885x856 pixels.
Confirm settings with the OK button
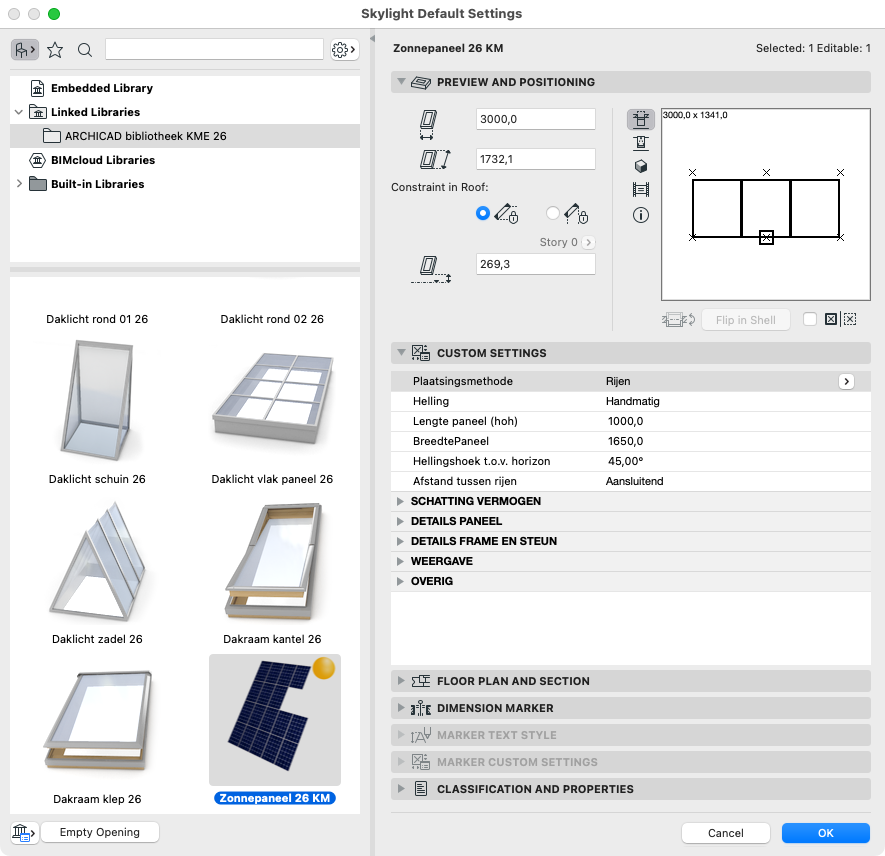coord(826,833)
